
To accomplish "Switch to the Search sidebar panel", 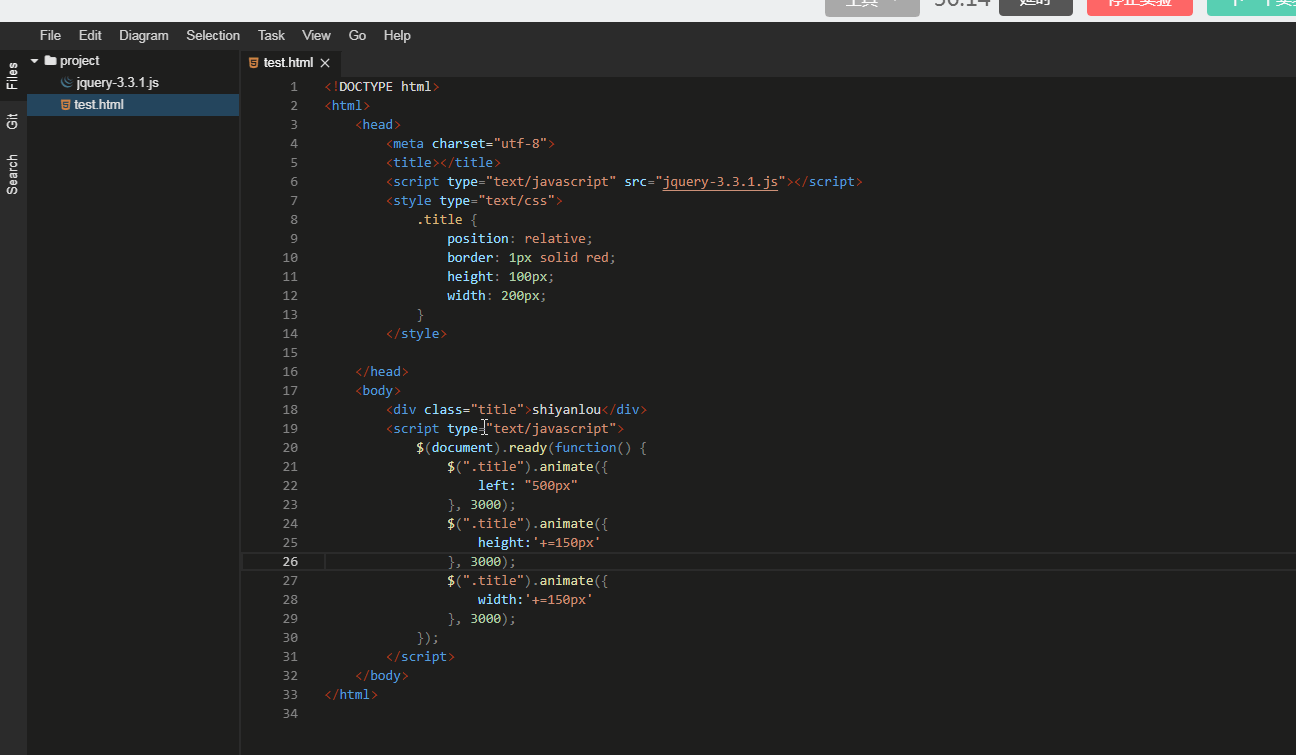I will (13, 174).
